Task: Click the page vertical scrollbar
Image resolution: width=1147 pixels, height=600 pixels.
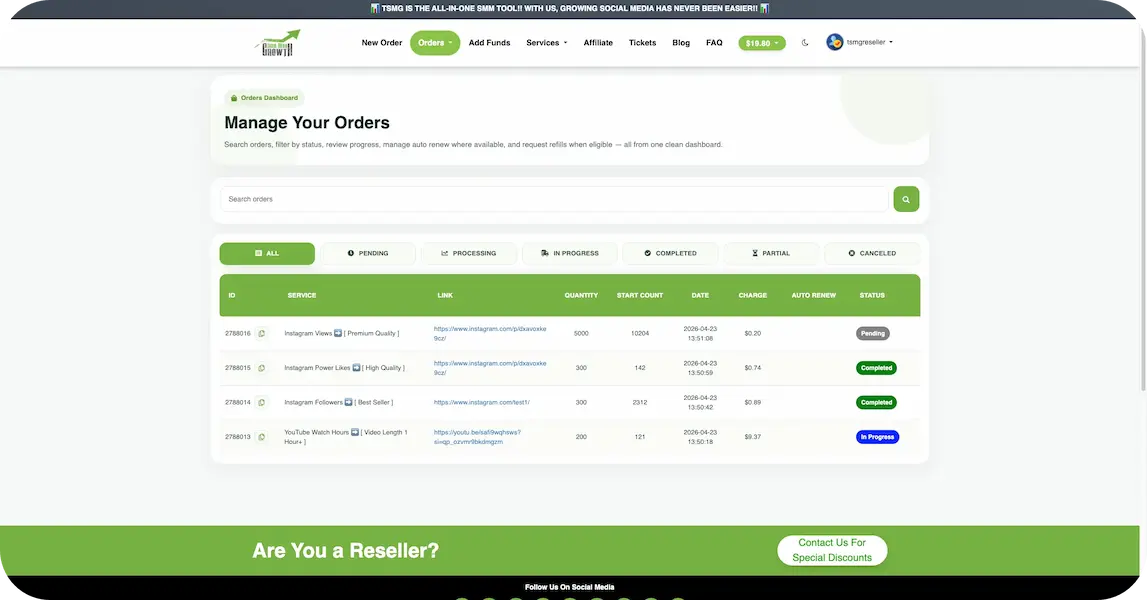Action: tap(1143, 212)
